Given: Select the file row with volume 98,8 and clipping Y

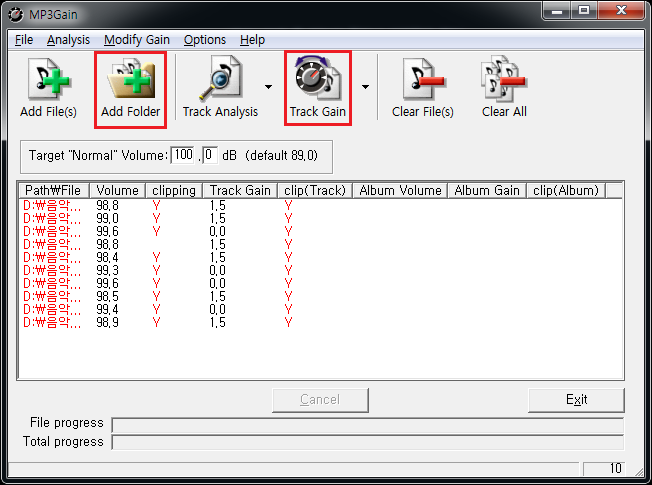Looking at the screenshot, I should (x=320, y=205).
